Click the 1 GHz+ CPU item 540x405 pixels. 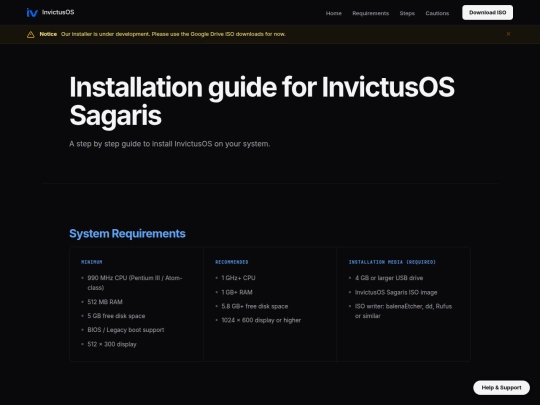(x=238, y=278)
